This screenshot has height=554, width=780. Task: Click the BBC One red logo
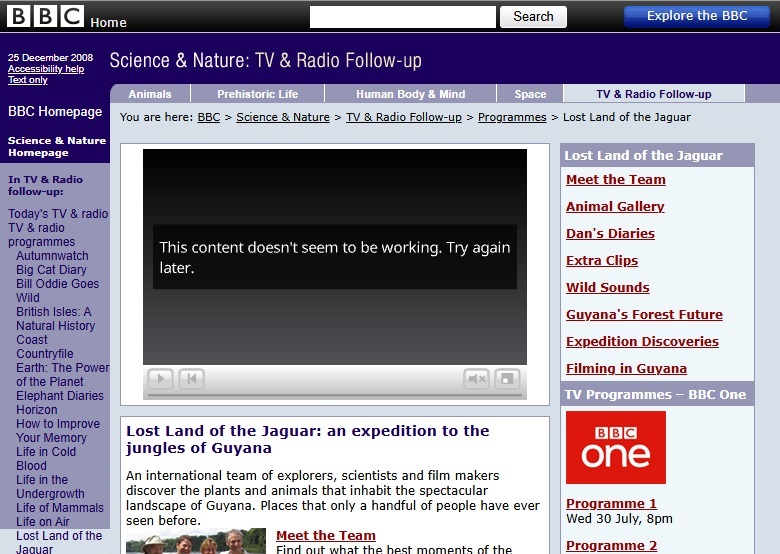click(x=615, y=447)
